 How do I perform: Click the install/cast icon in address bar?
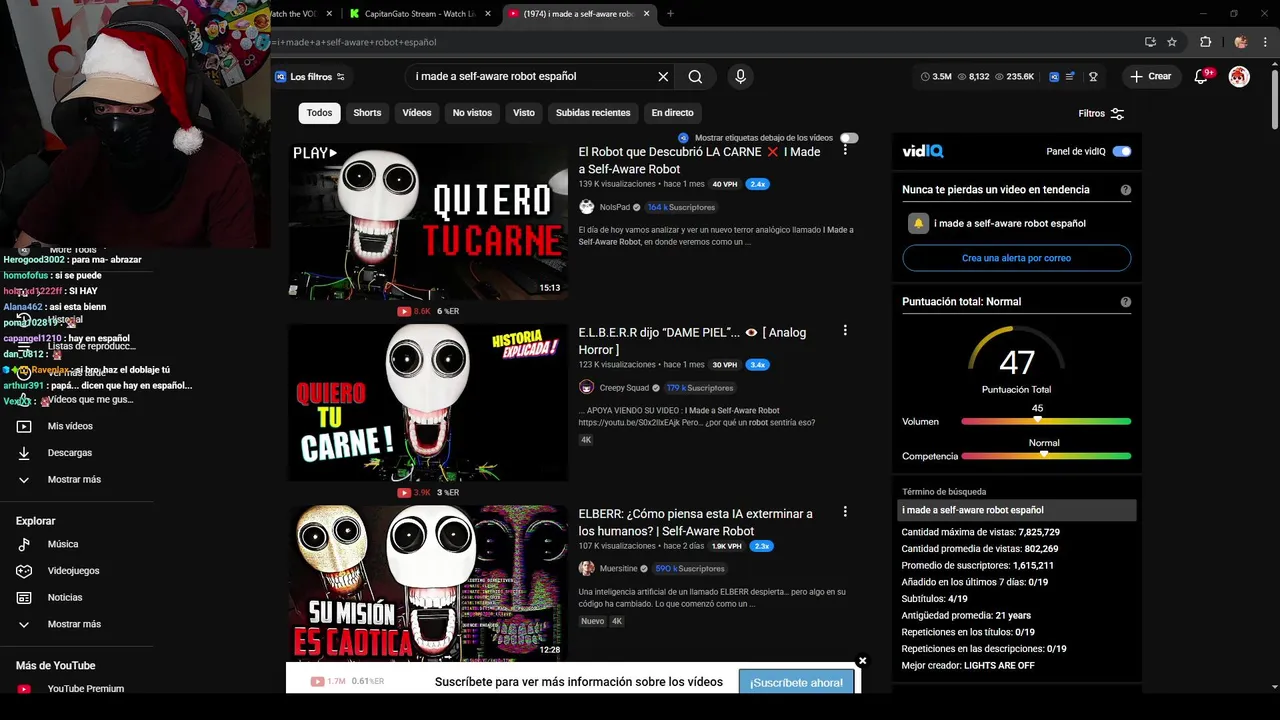[x=1151, y=42]
